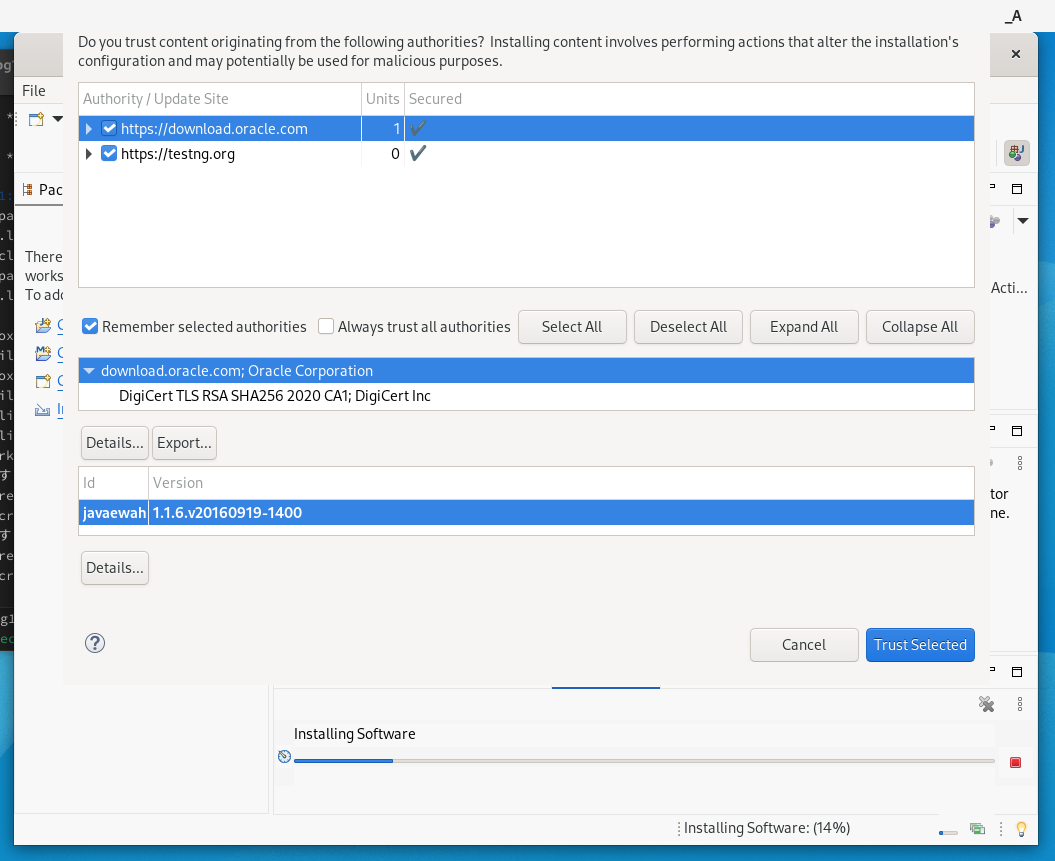Click the secured checkmark for testng.org
Screen dimensions: 1055x861
[418, 153]
